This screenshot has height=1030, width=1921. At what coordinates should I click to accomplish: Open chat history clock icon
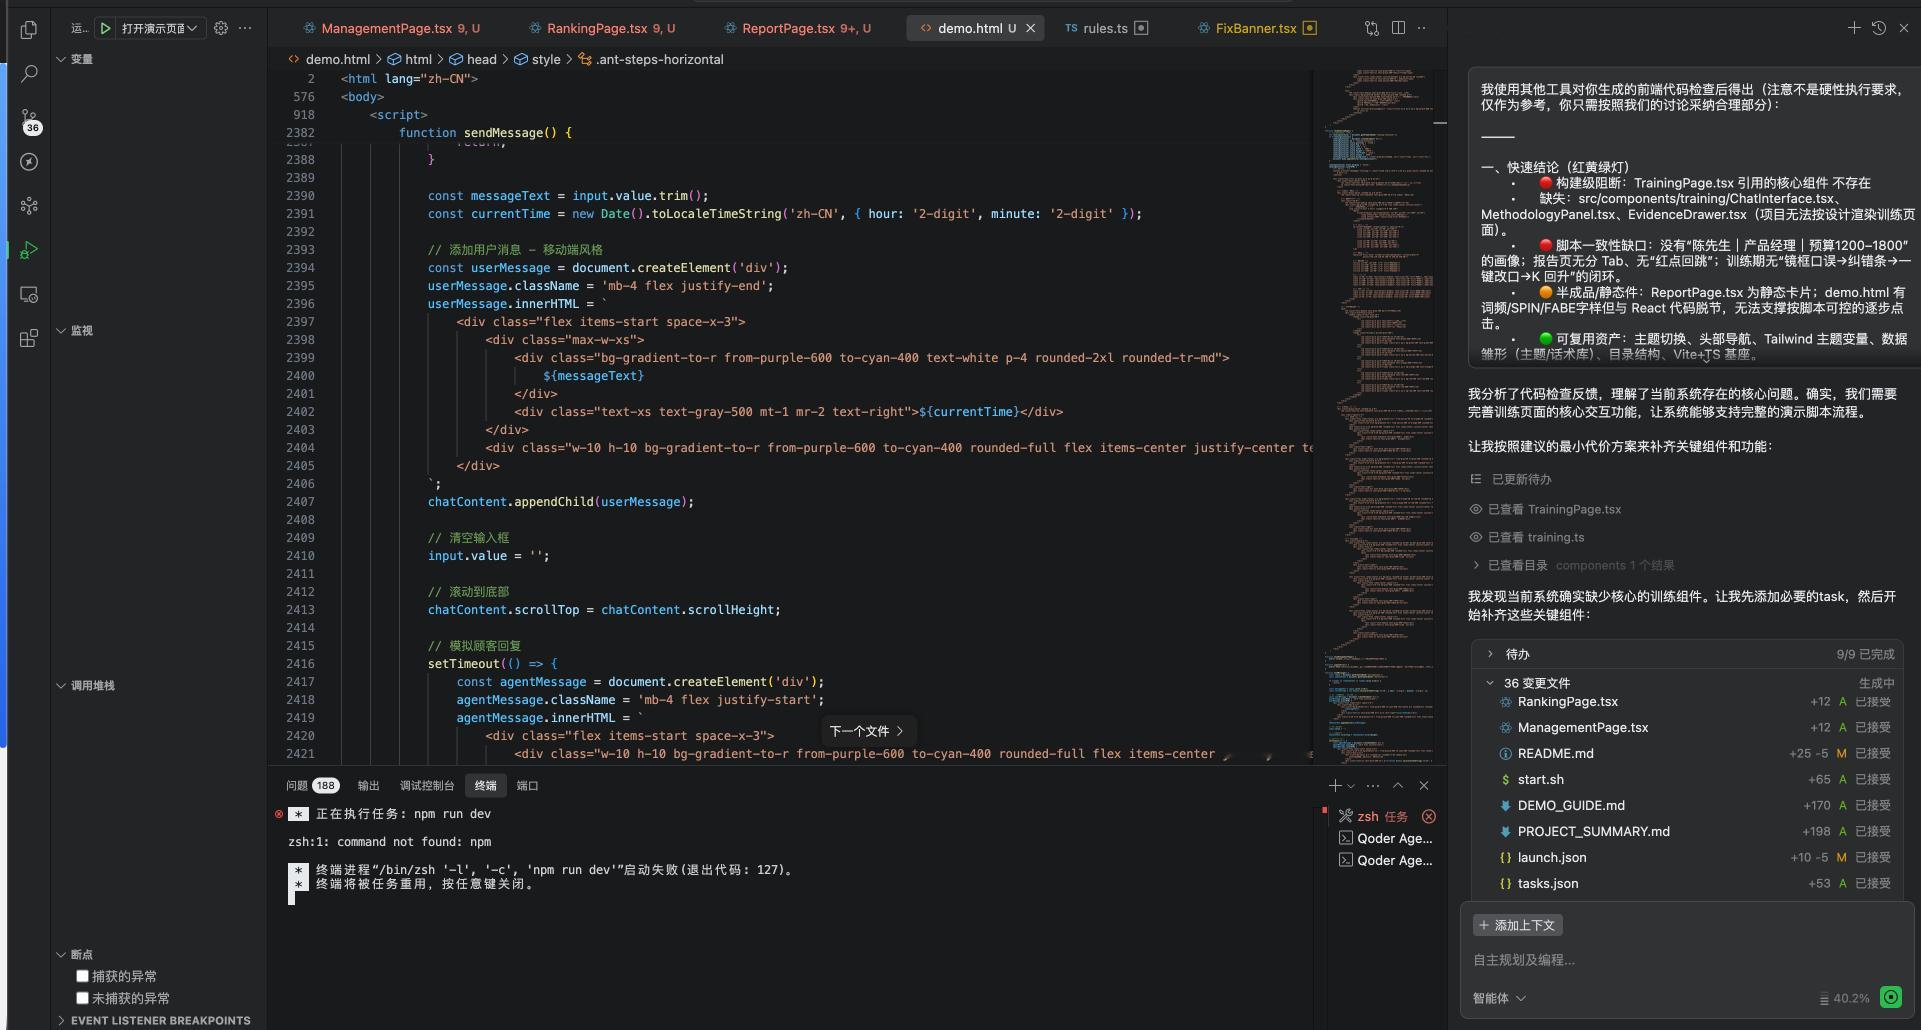point(1879,28)
